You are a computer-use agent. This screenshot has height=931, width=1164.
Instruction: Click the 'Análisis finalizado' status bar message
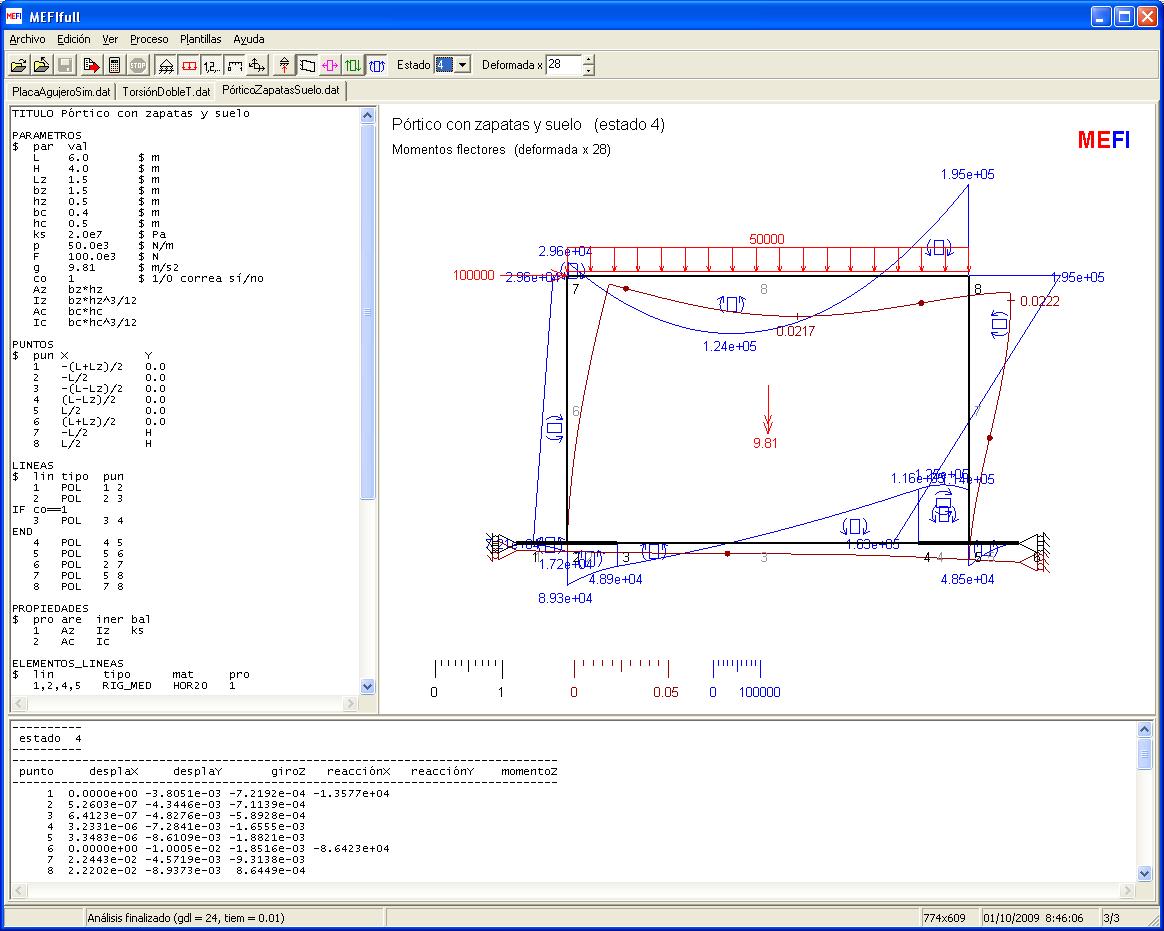tap(186, 918)
